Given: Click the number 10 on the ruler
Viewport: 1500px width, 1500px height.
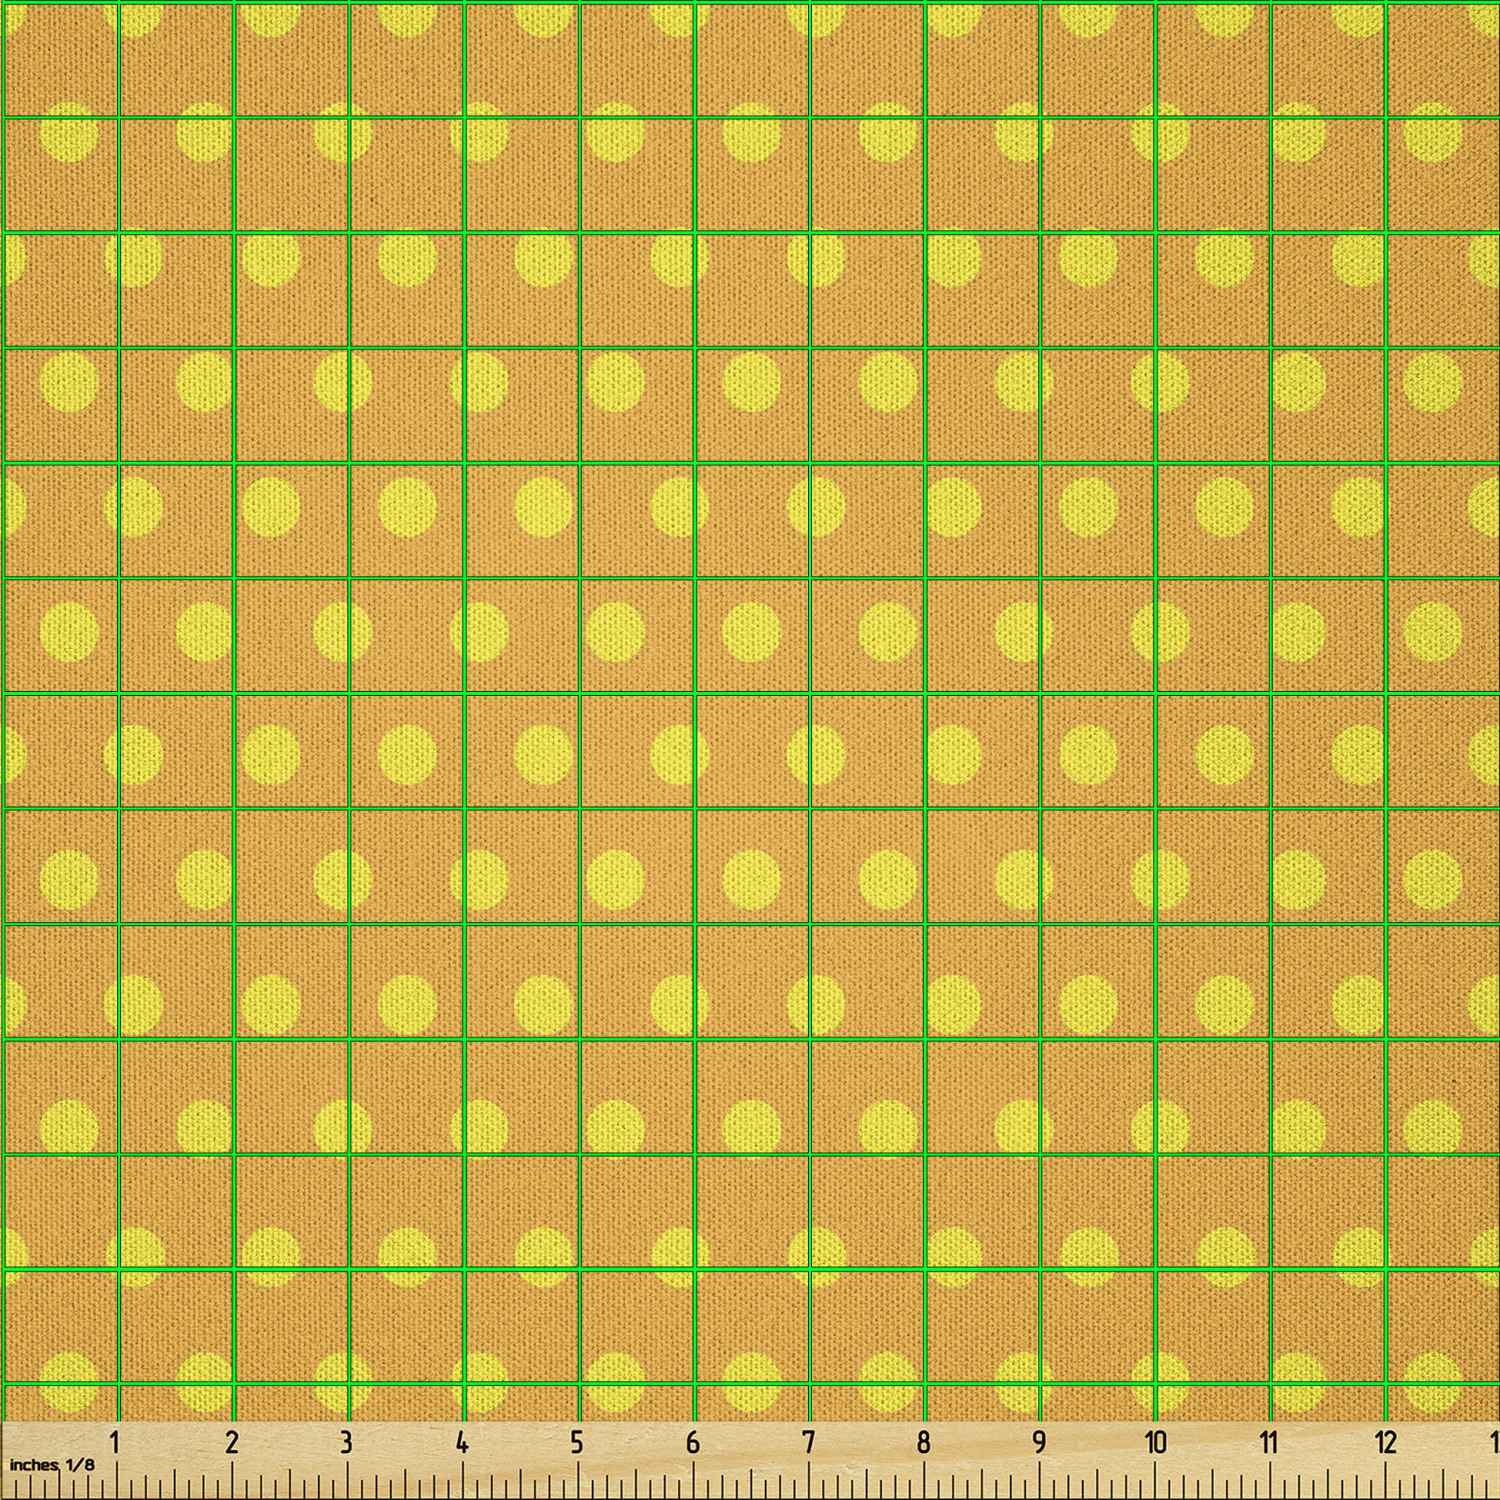Looking at the screenshot, I should coord(1155,1442).
